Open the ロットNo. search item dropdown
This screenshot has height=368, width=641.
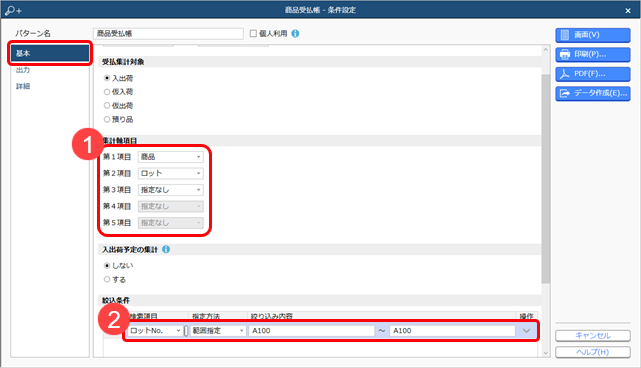click(155, 330)
